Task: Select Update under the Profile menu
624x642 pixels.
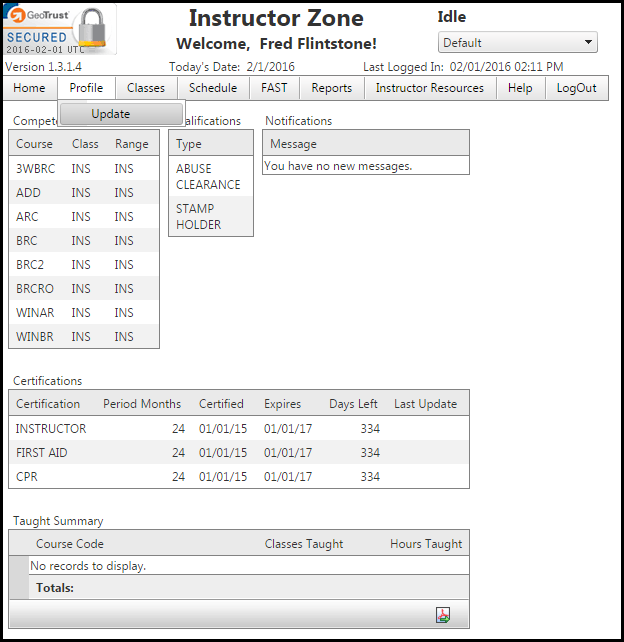Action: [x=111, y=114]
